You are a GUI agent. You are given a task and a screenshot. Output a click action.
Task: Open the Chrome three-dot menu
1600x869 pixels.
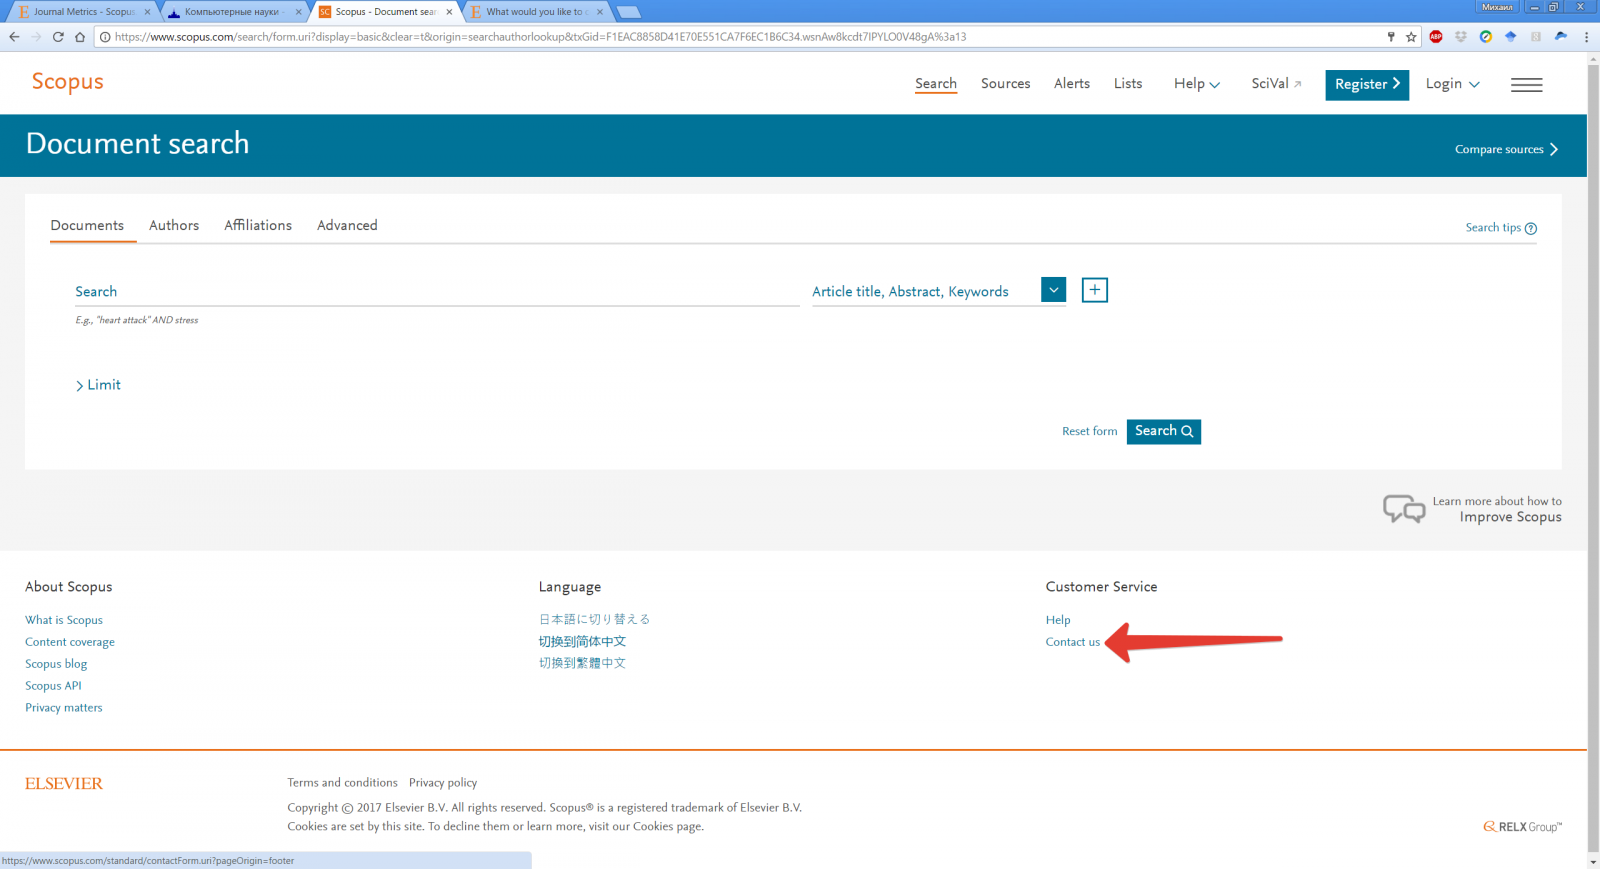pos(1586,37)
